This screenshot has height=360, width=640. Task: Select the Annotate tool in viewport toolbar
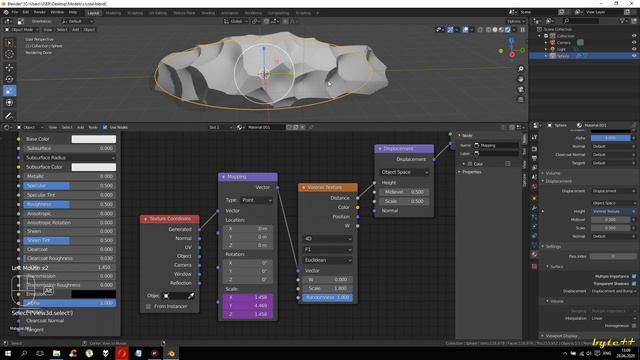[9, 116]
